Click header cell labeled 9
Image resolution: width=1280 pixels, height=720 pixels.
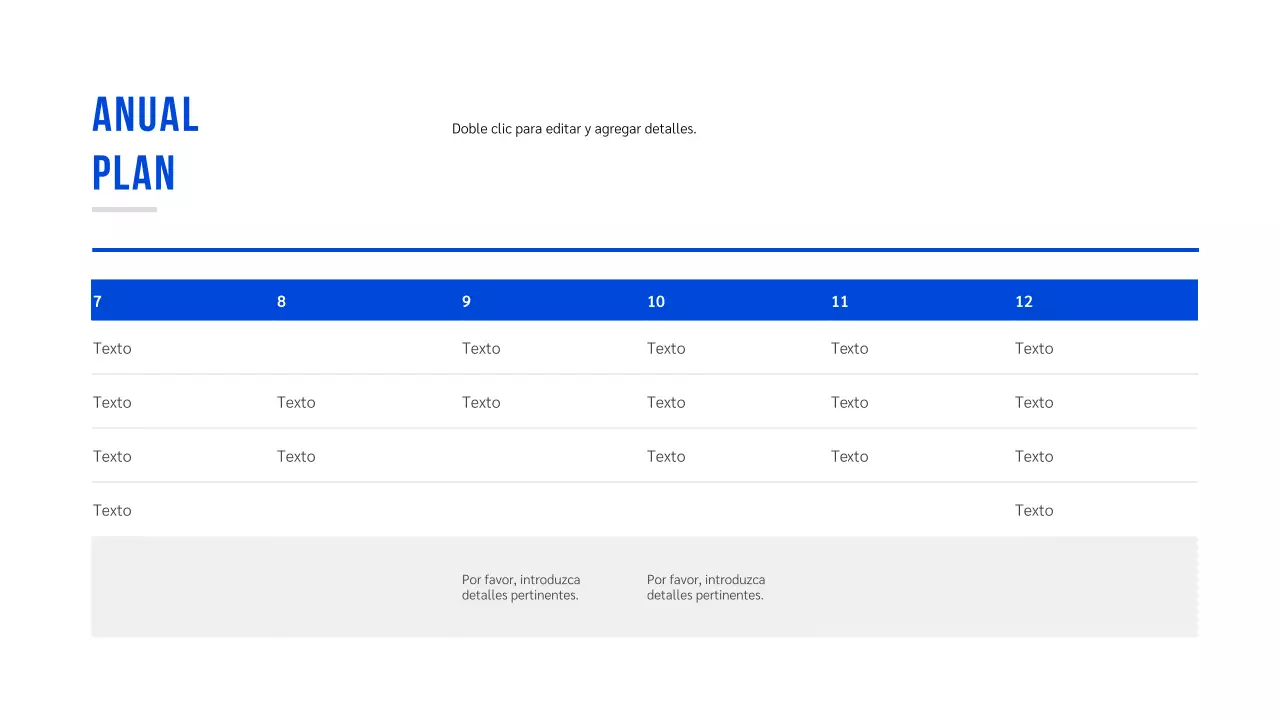[466, 301]
